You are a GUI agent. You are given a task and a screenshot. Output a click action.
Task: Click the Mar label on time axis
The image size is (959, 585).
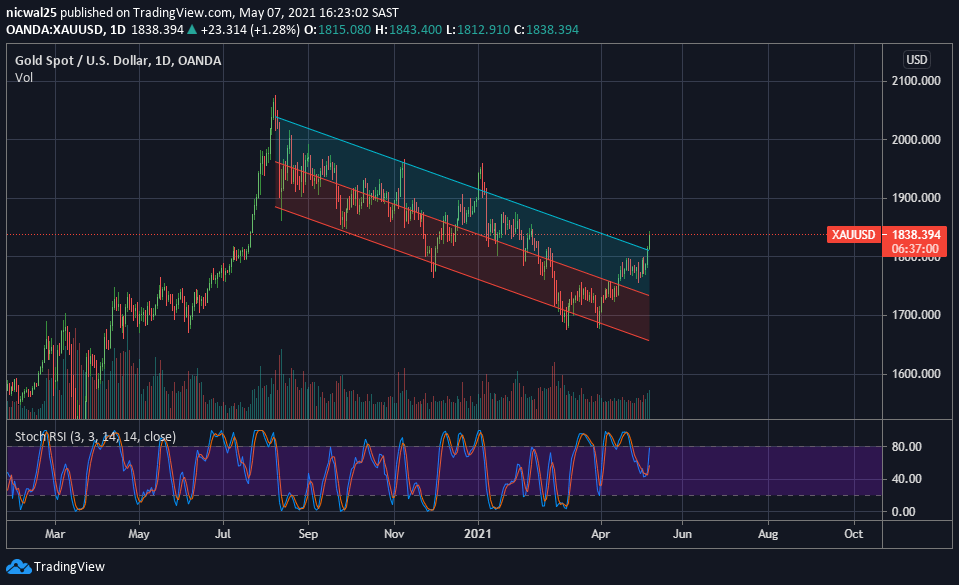coord(55,534)
